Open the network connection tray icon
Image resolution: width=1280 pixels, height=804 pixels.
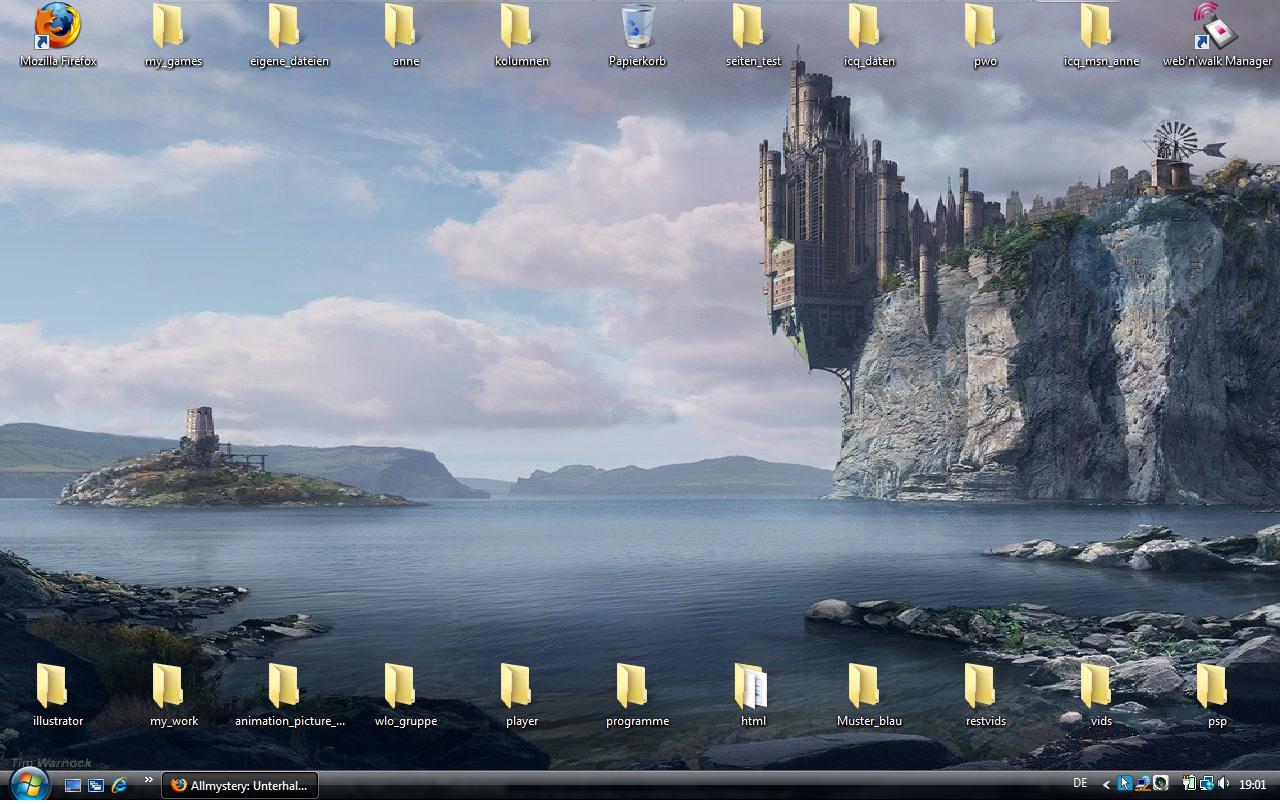(1207, 784)
